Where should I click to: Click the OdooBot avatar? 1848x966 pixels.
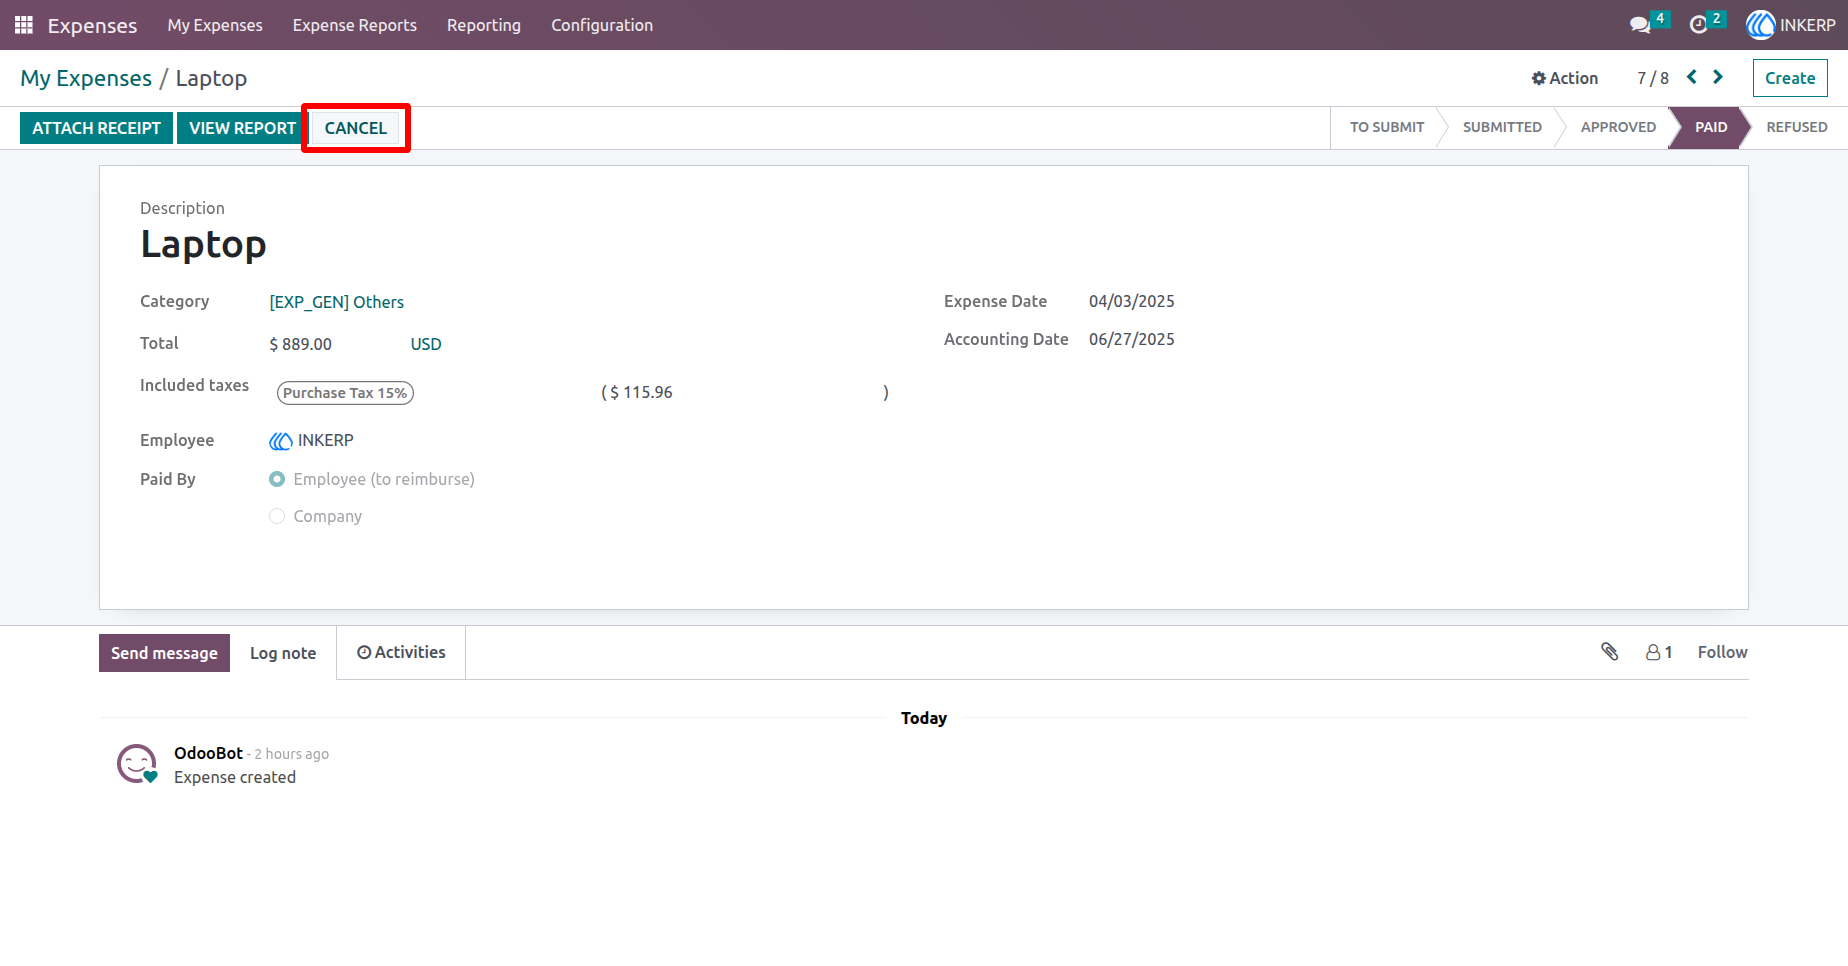(x=137, y=764)
